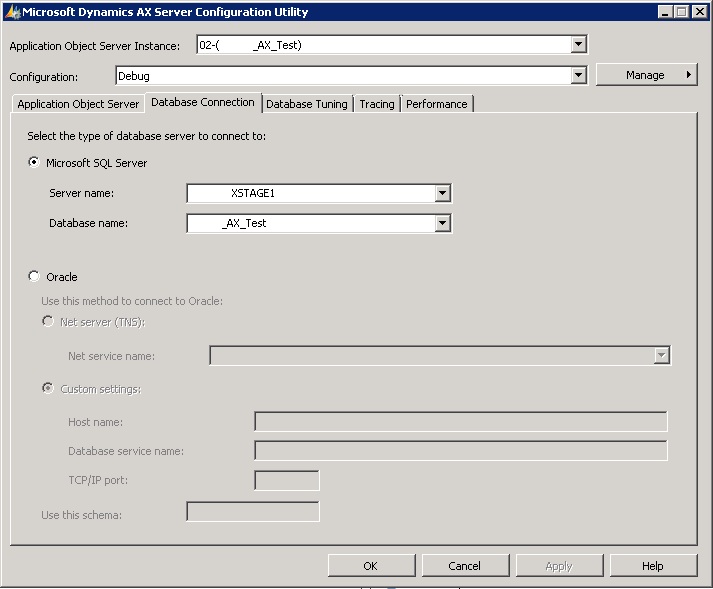Close the Configuration Utility window
This screenshot has width=713, height=589.
pos(699,12)
